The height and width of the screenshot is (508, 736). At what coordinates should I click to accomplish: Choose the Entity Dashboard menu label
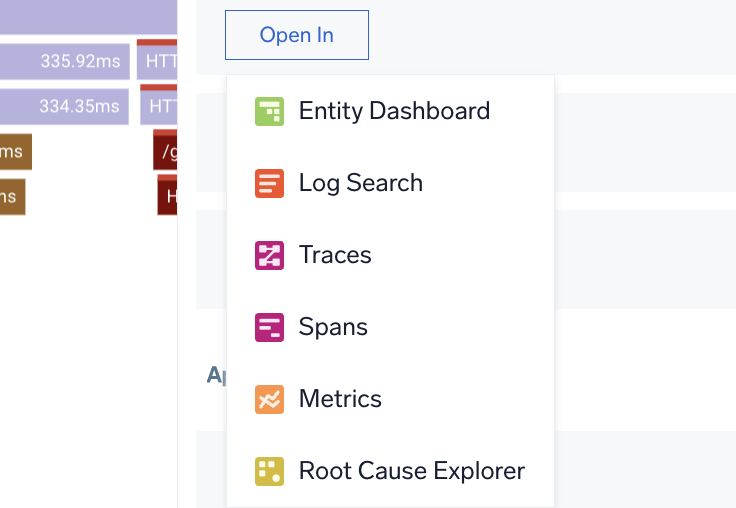[394, 111]
